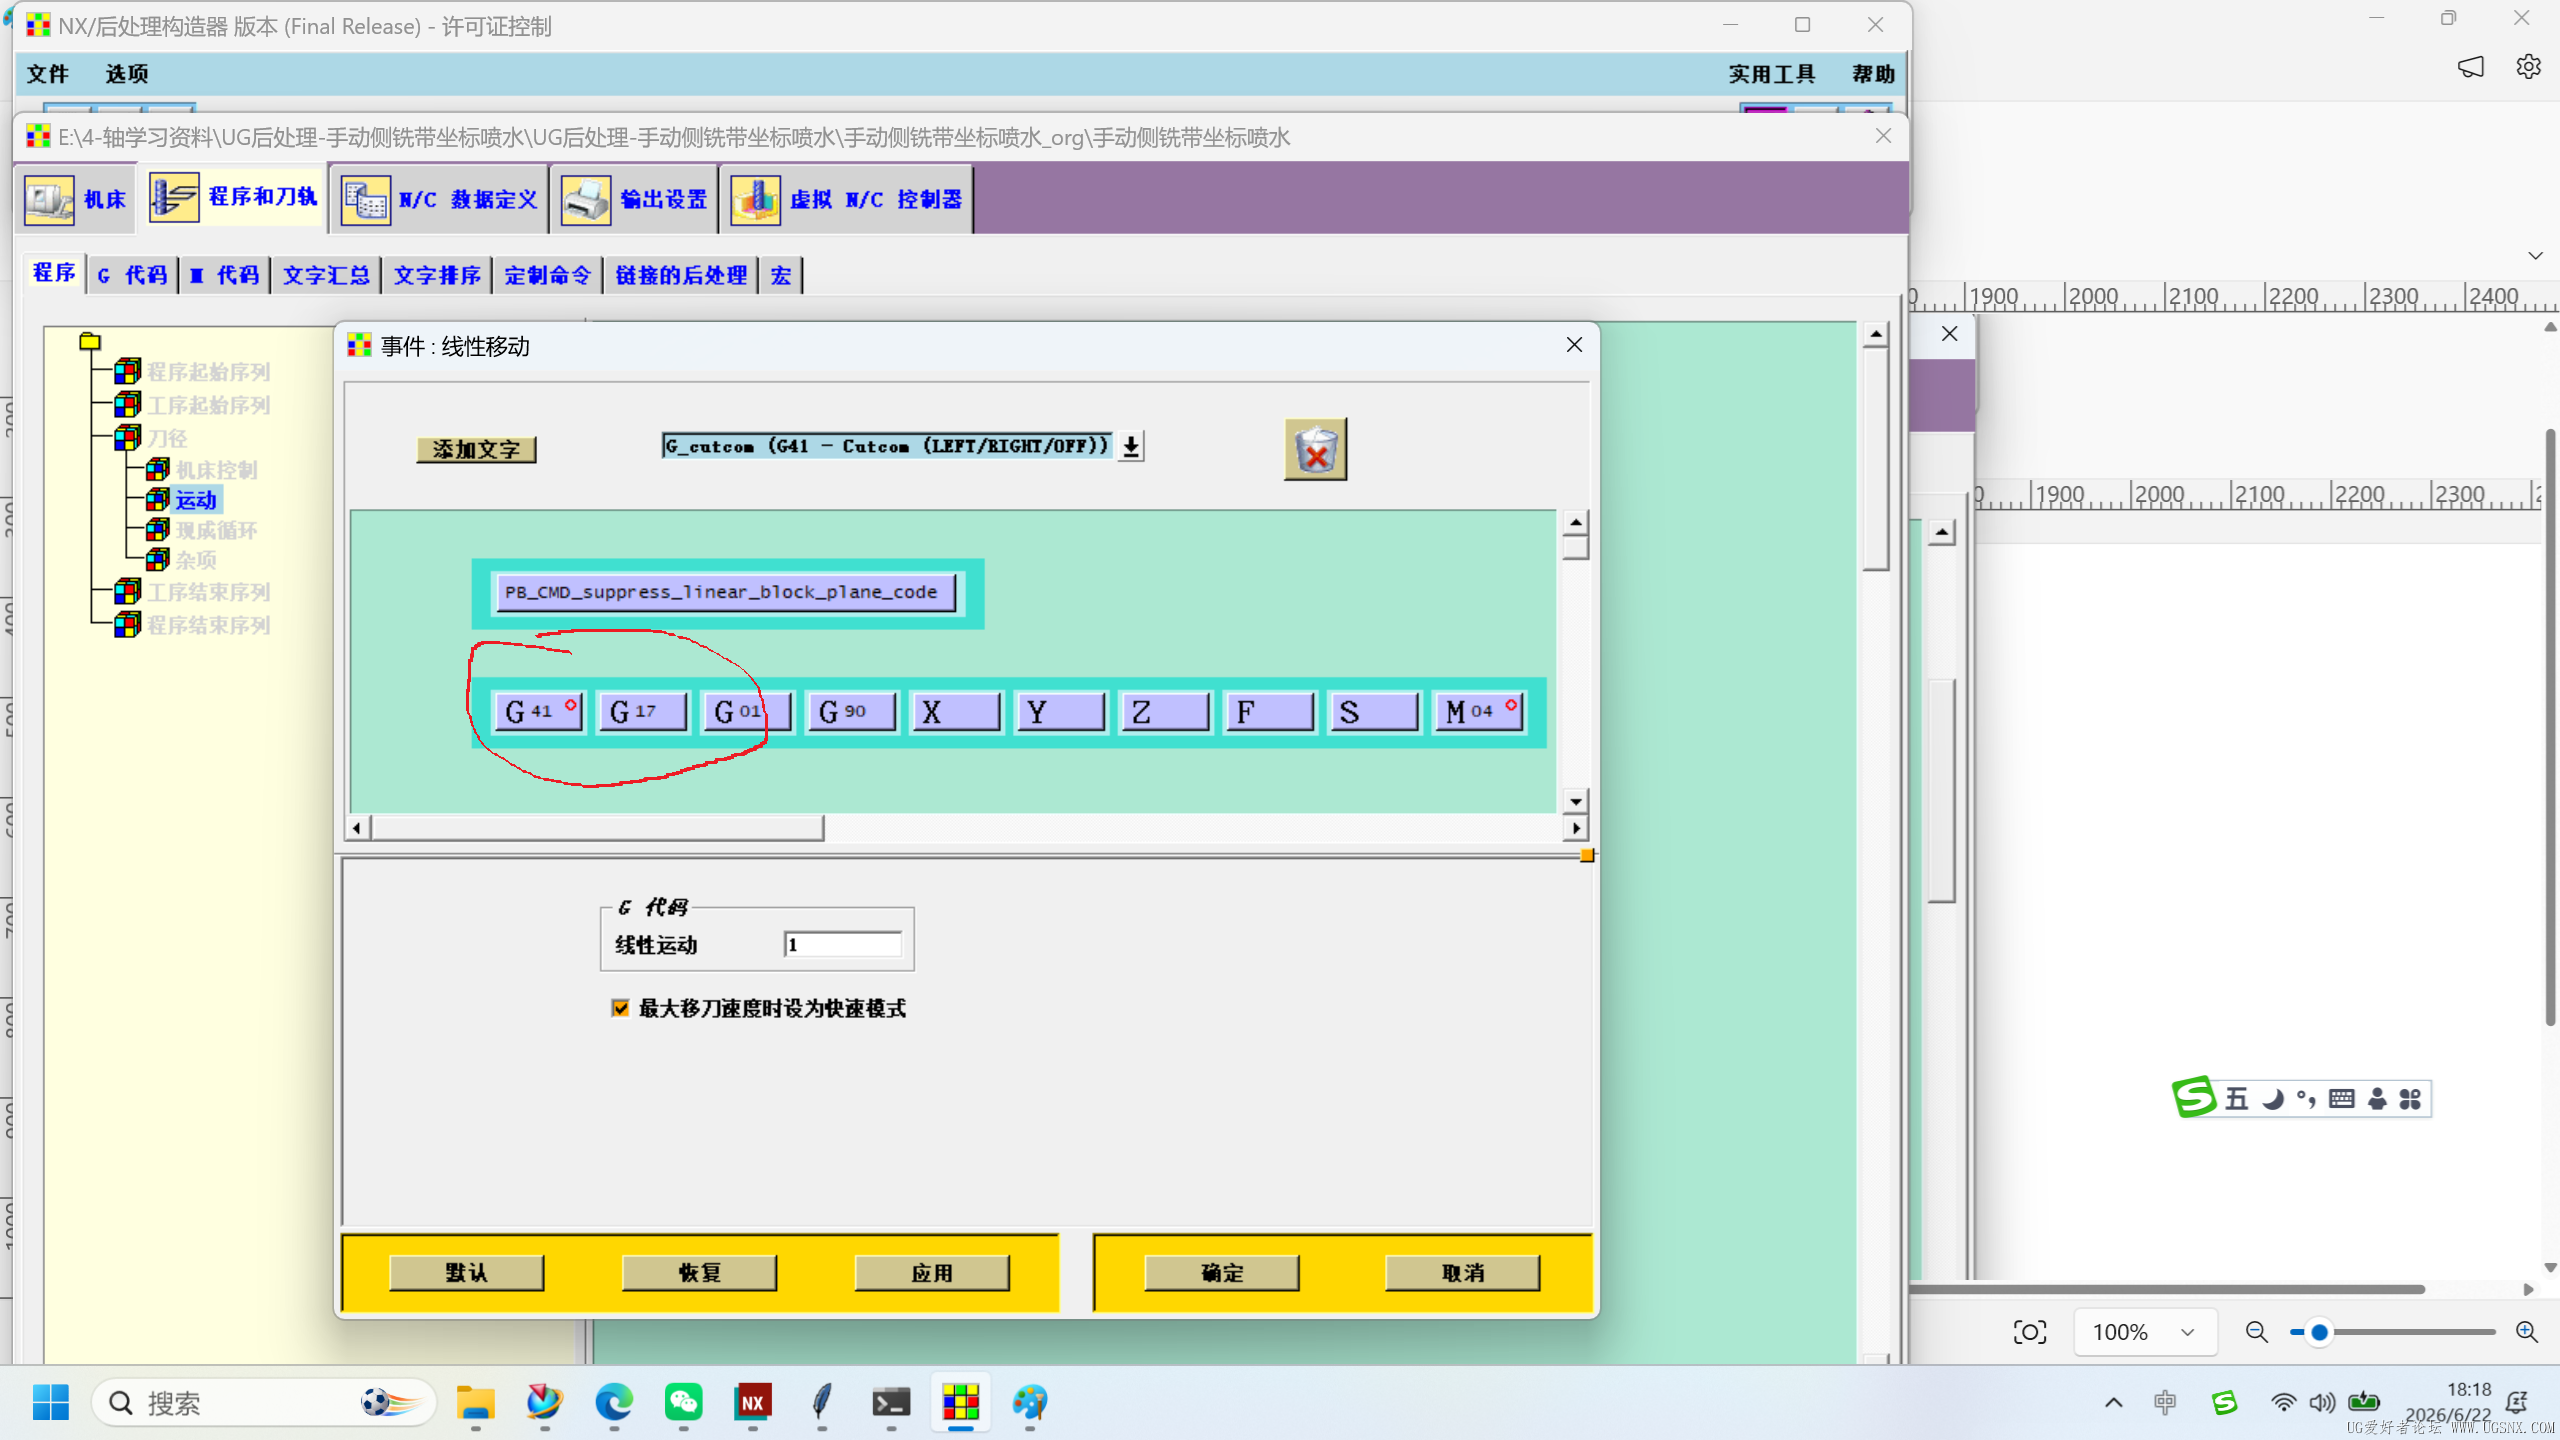Click the 线性运动 G code input field
The width and height of the screenshot is (2560, 1440).
tap(843, 944)
